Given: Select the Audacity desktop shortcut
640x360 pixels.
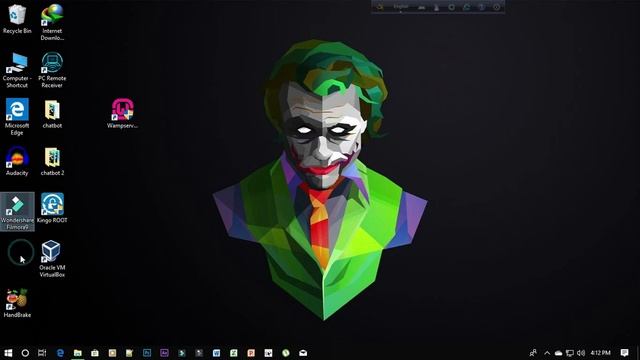Looking at the screenshot, I should pyautogui.click(x=17, y=161).
